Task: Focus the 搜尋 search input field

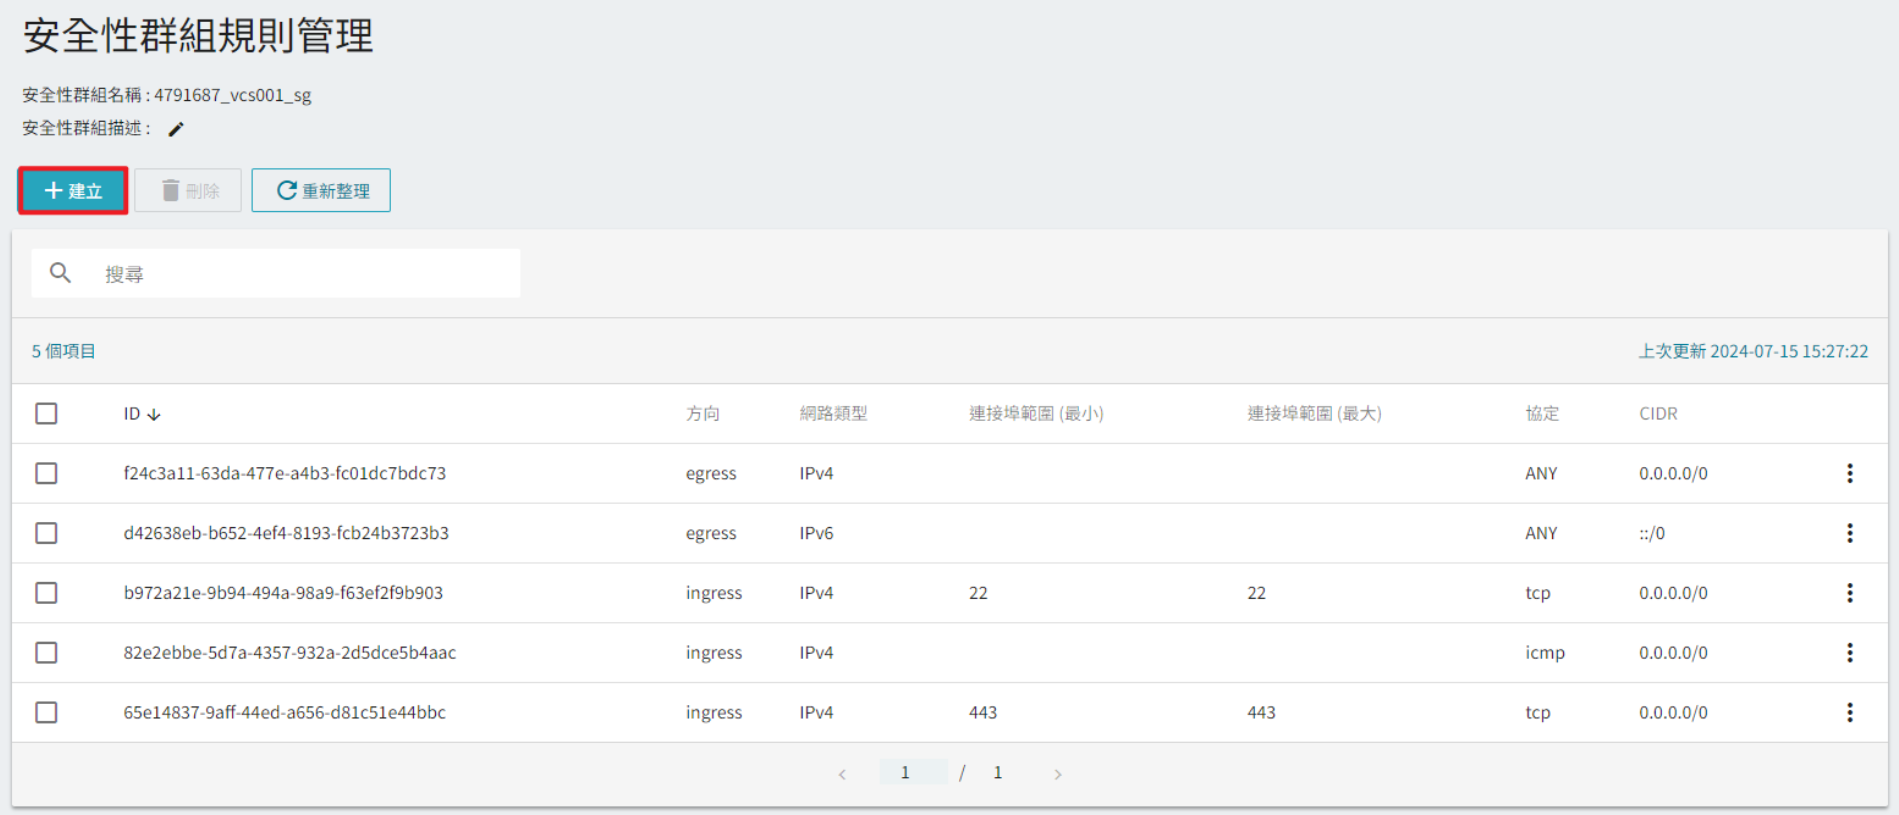Action: tap(276, 273)
